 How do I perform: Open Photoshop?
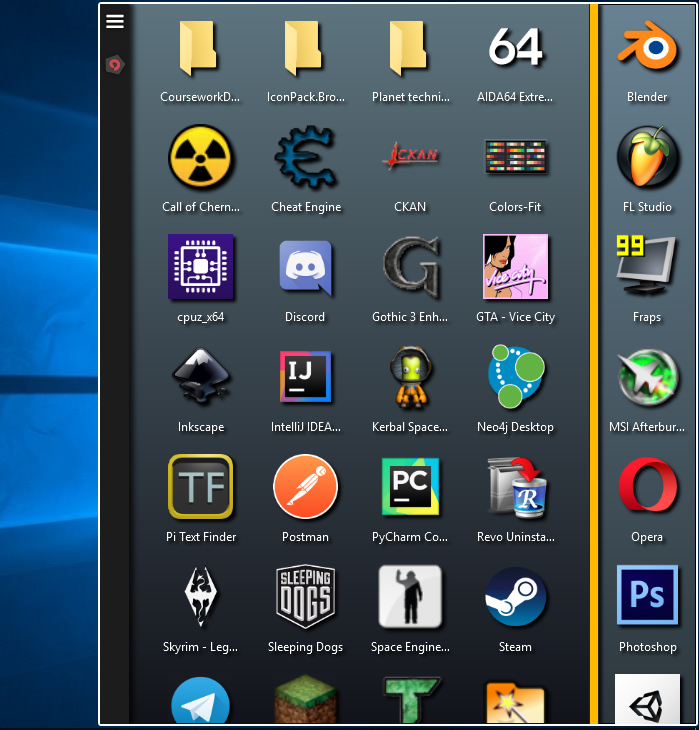pyautogui.click(x=647, y=595)
